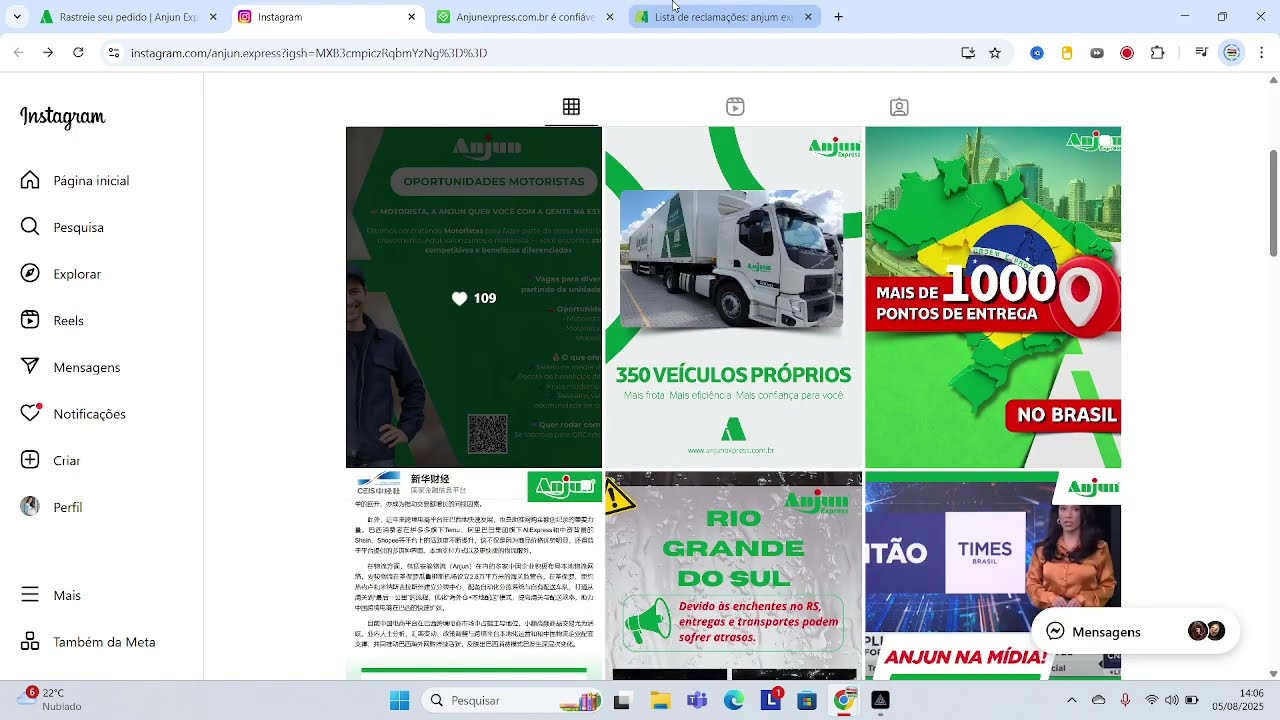Open Mais de 1000 pontos de entrega post
The image size is (1280, 720).
click(993, 297)
